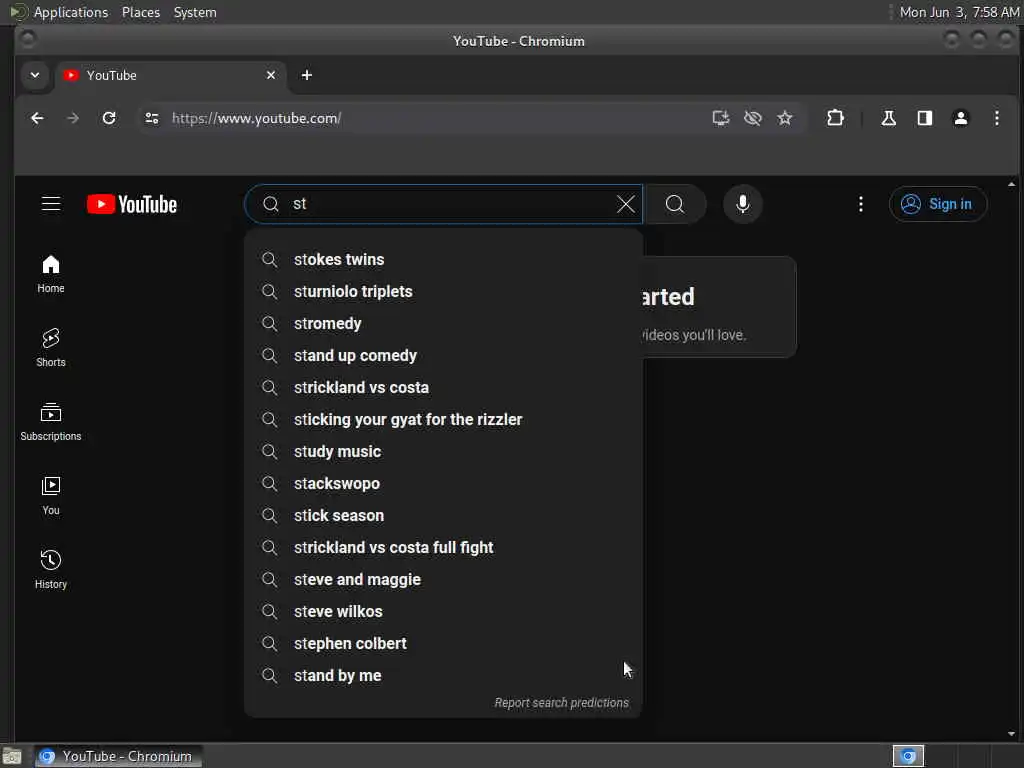Pick the 'steve wilkos' suggestion

443,611
